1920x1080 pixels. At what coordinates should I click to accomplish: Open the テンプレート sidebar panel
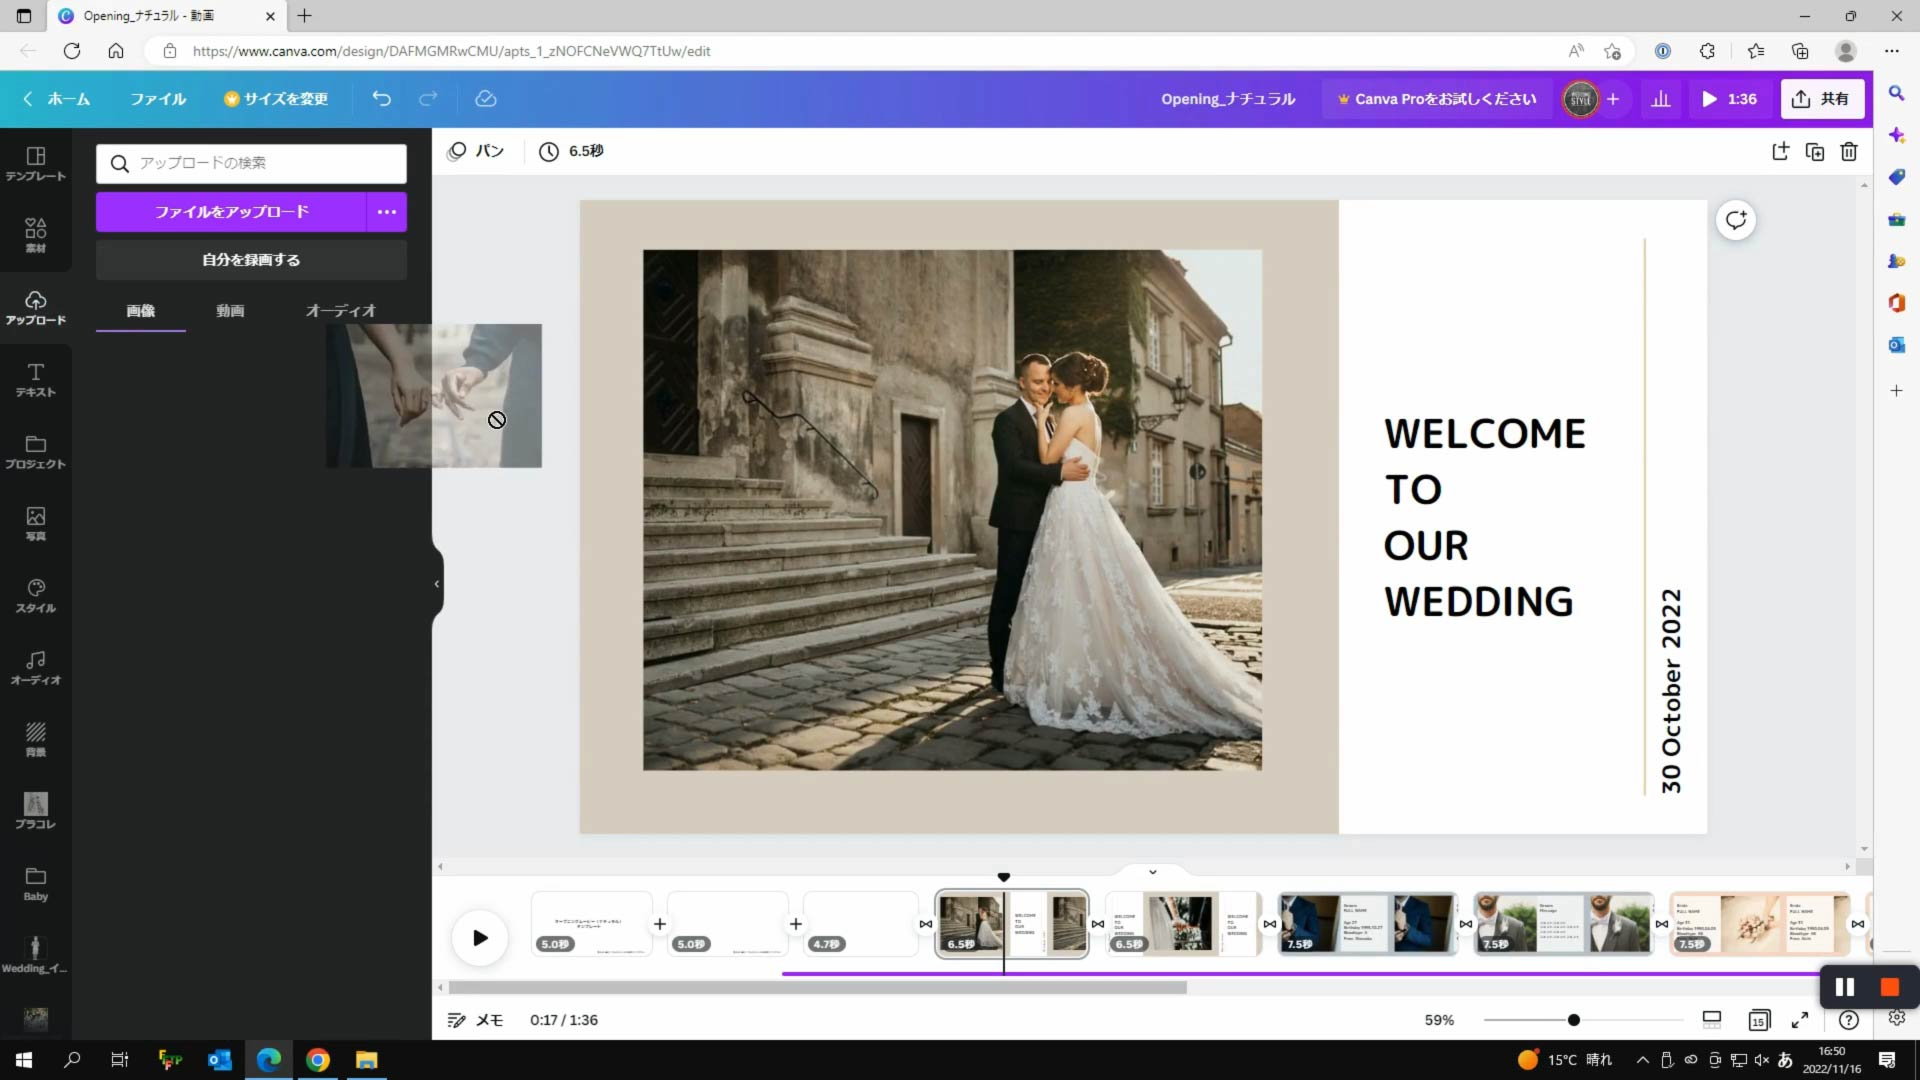tap(35, 163)
